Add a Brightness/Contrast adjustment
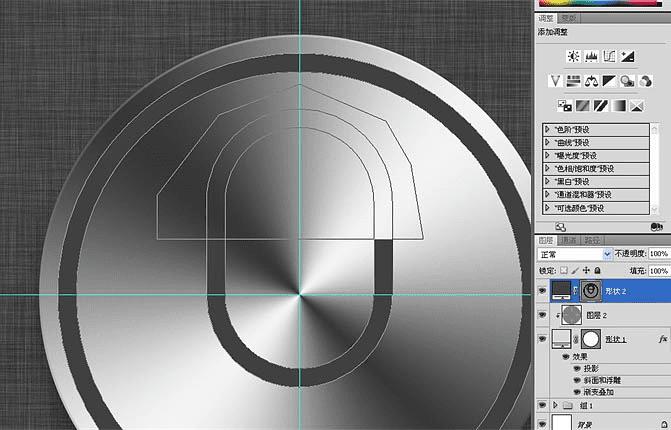 (573, 56)
